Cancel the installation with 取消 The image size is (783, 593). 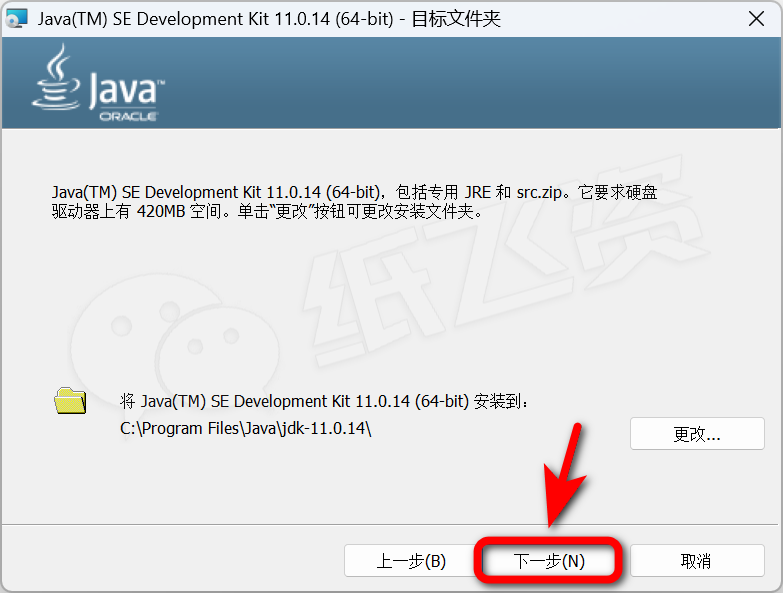pyautogui.click(x=696, y=561)
